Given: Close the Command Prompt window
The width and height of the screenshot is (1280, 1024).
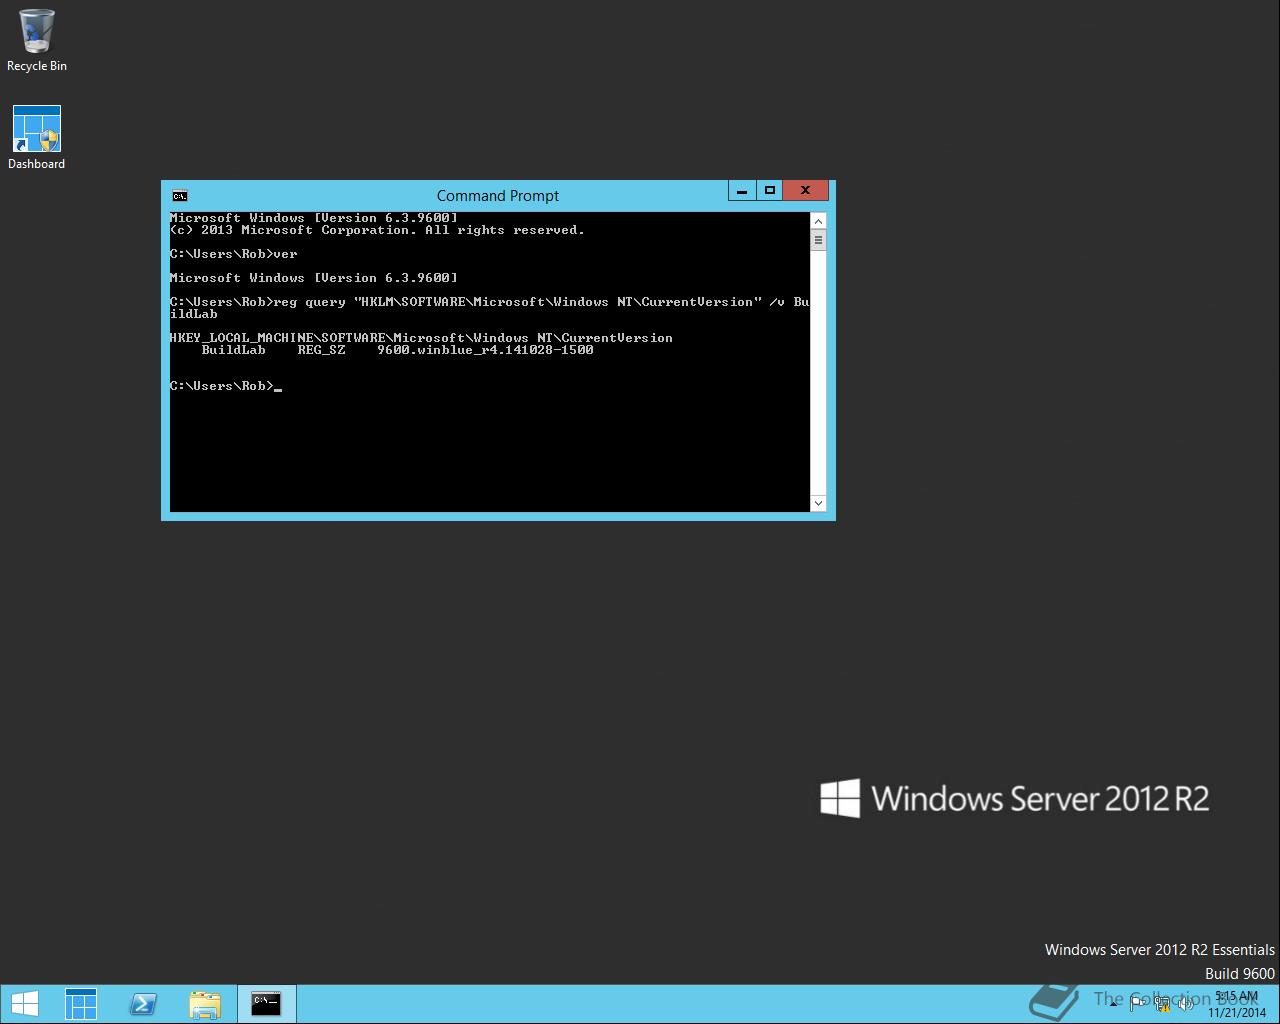Looking at the screenshot, I should (806, 190).
